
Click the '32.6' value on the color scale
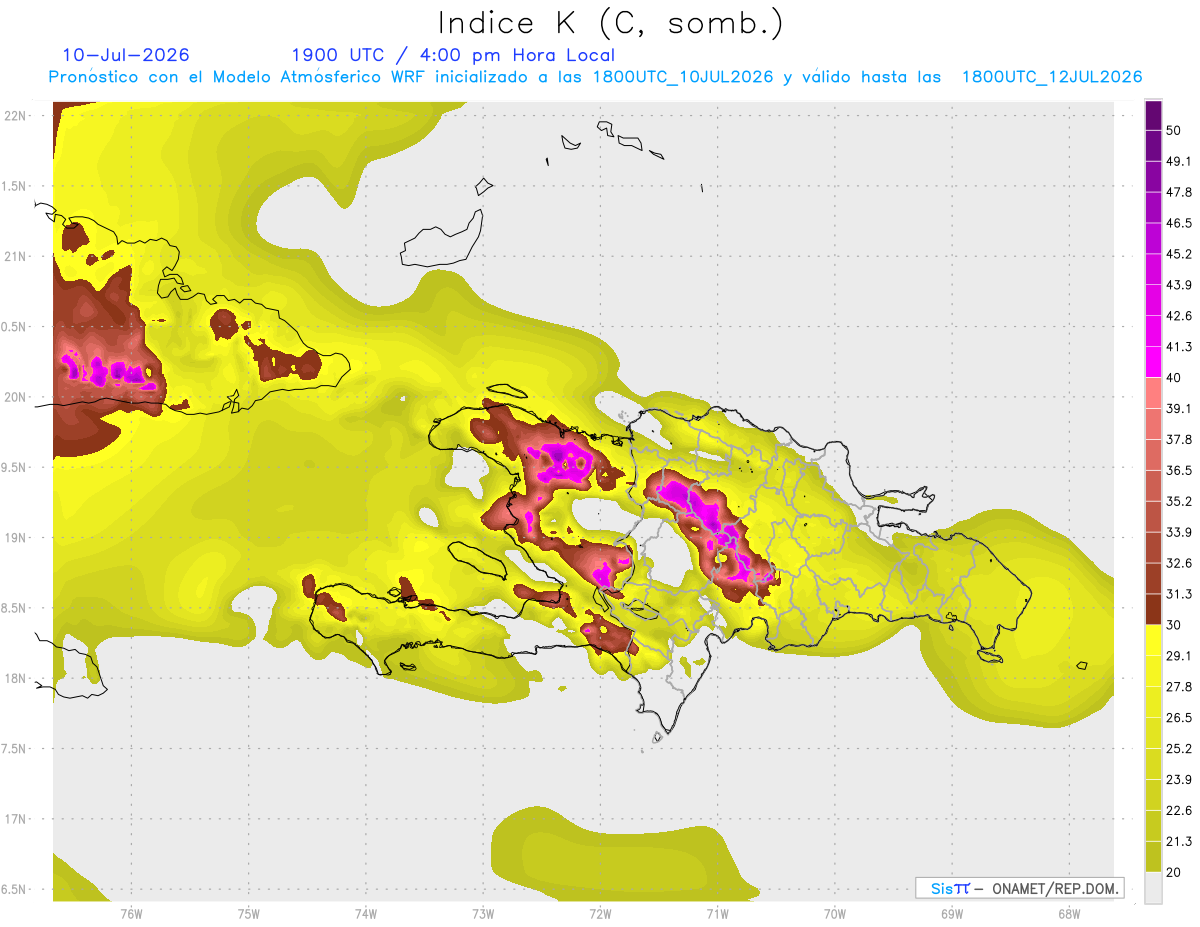click(1179, 563)
